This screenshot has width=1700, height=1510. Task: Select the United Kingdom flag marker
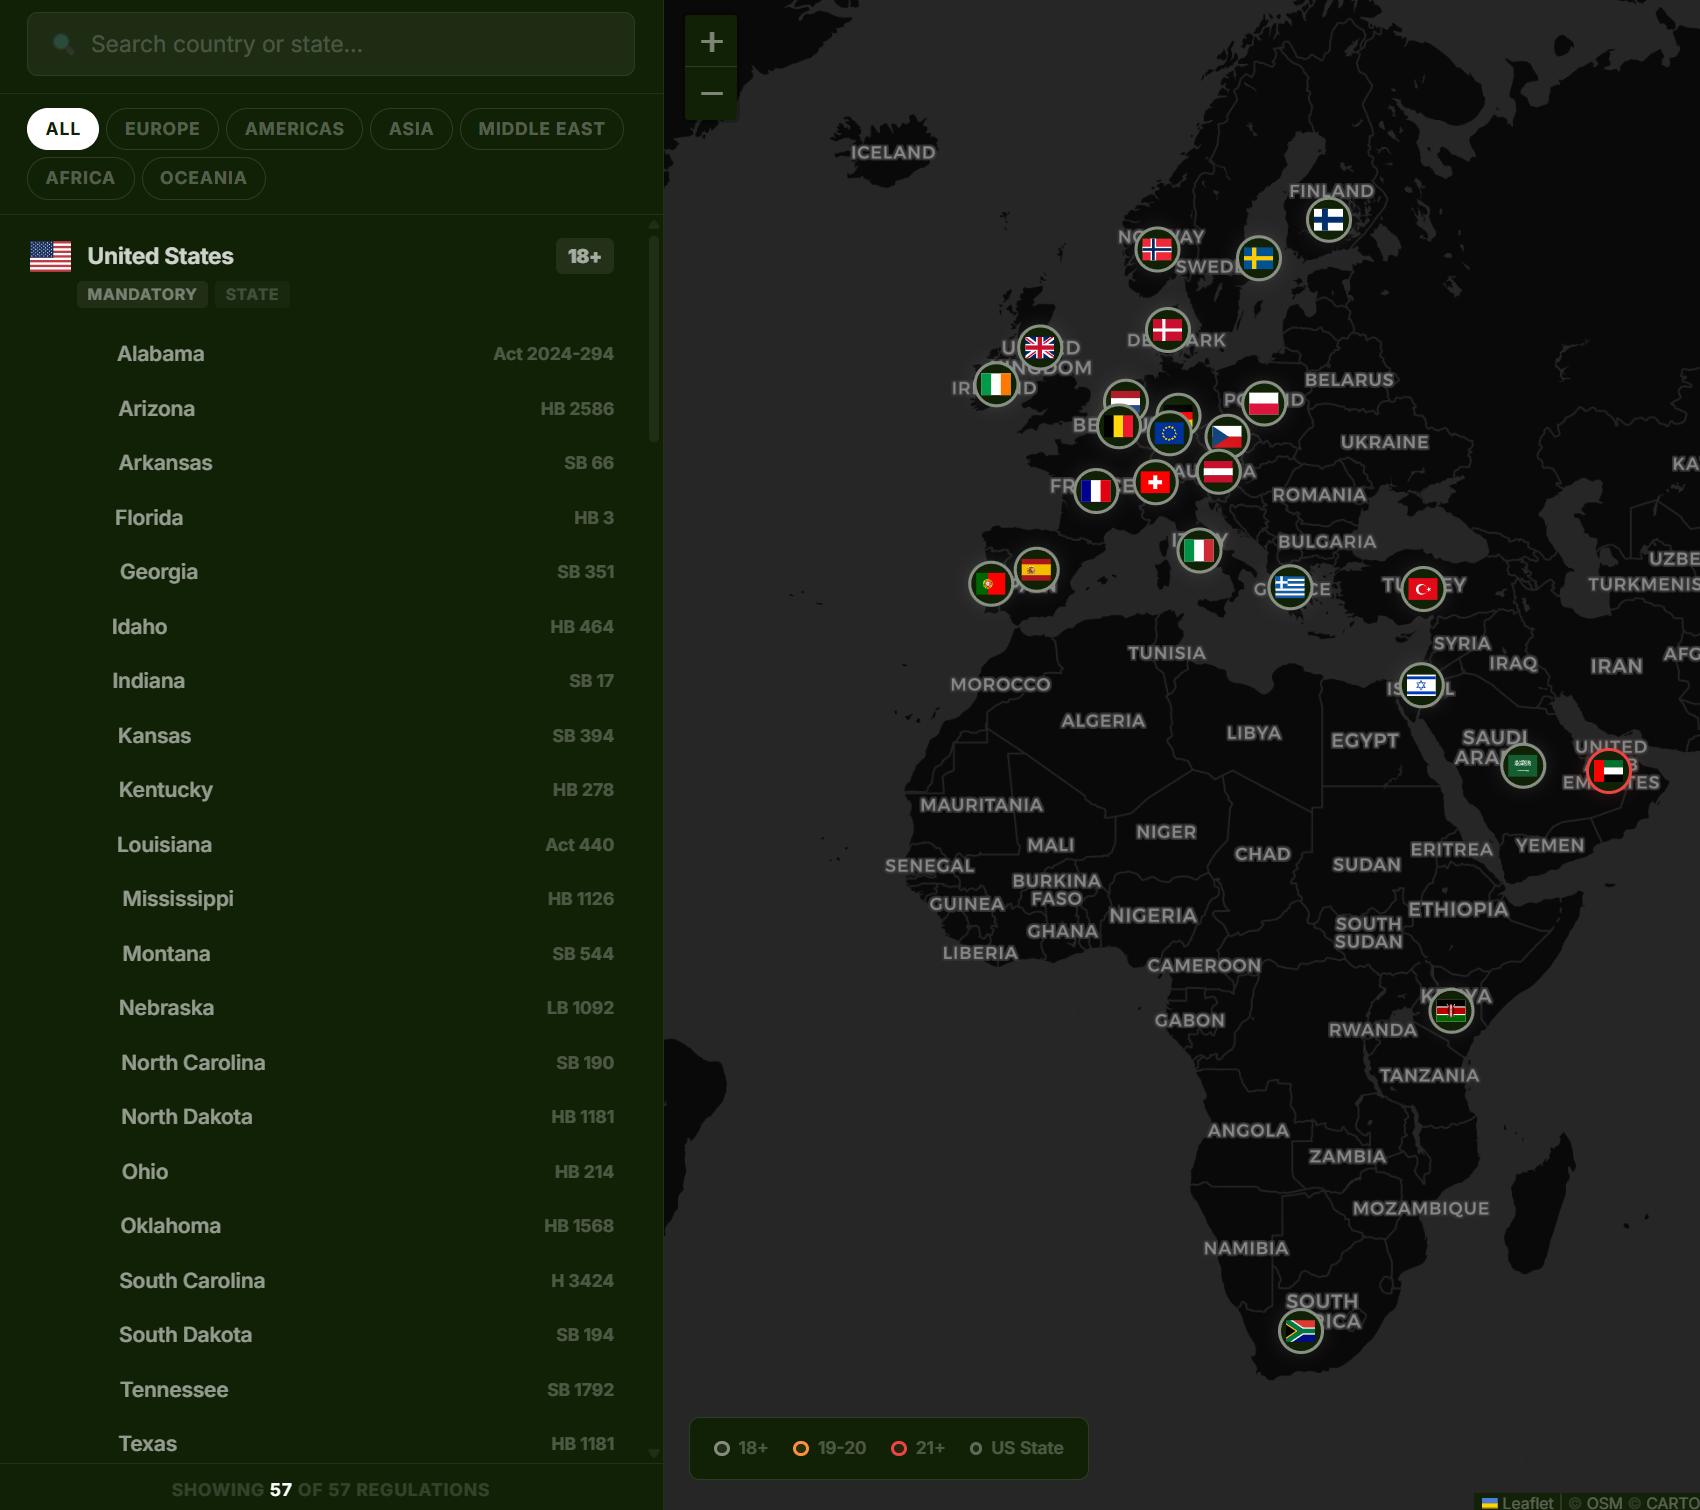point(1040,348)
